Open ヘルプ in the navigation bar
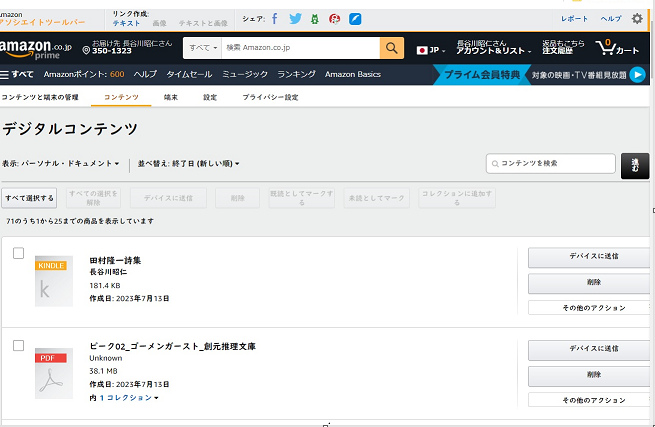 145,74
